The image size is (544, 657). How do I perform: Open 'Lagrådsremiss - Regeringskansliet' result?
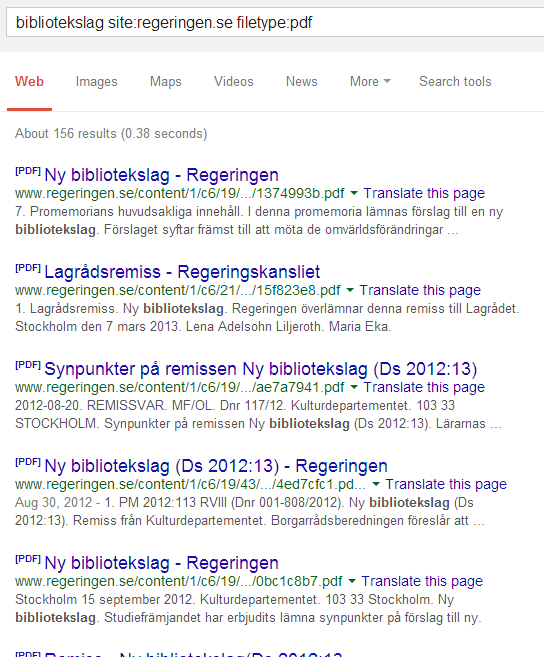pos(182,272)
